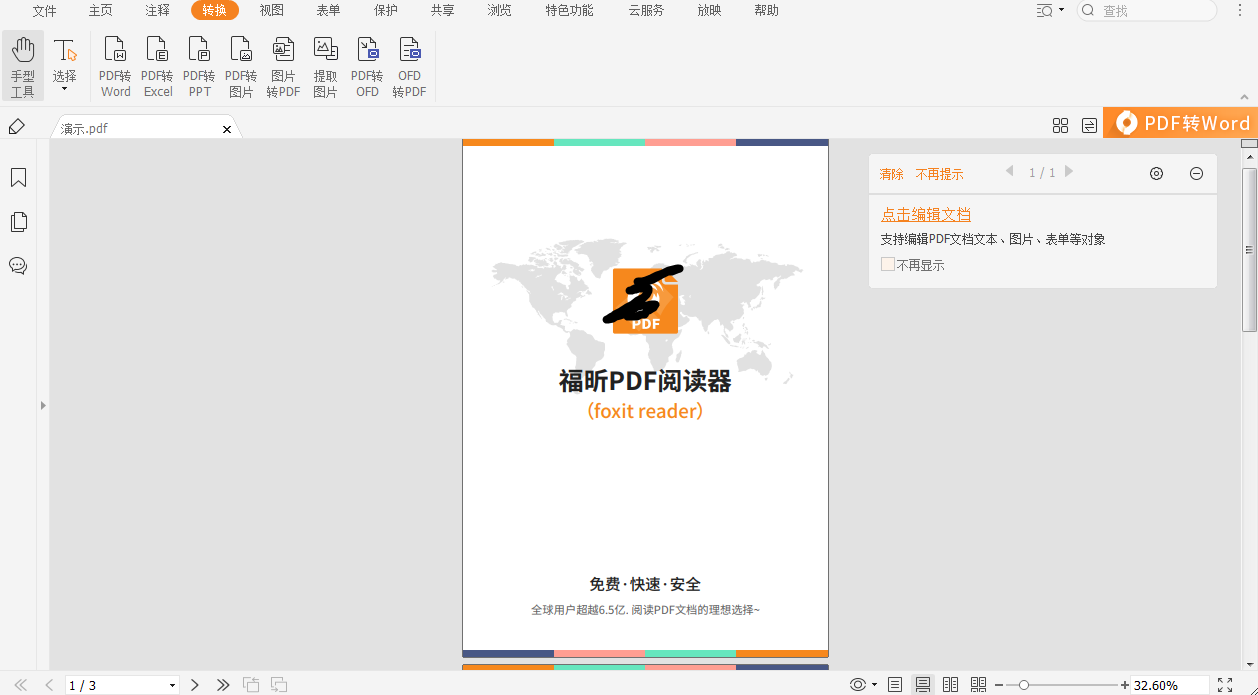Screen dimensions: 1258x695
Task: Go to the first page
Action: tap(20, 685)
